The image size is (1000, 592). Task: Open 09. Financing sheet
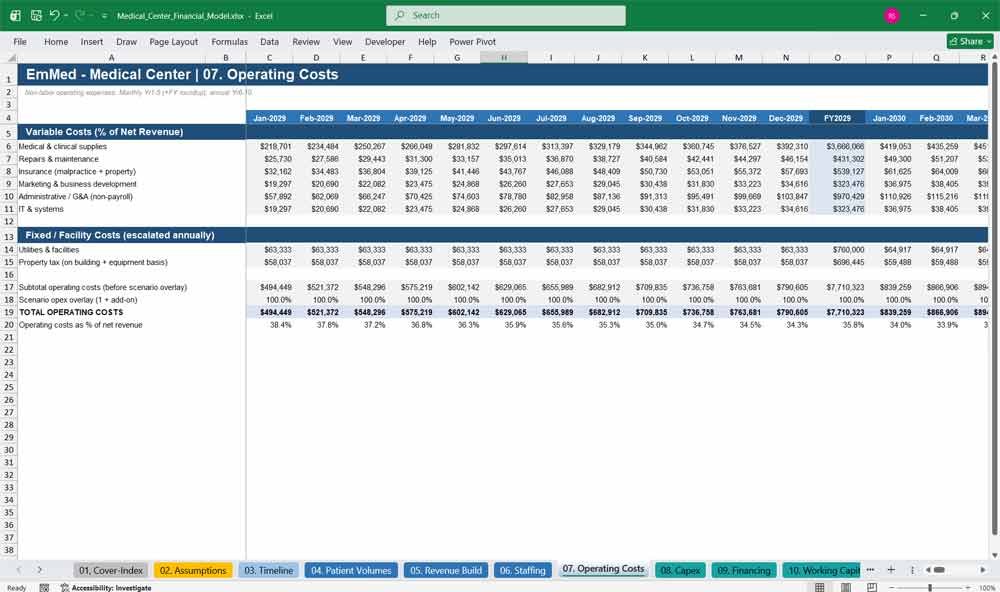pyautogui.click(x=744, y=570)
